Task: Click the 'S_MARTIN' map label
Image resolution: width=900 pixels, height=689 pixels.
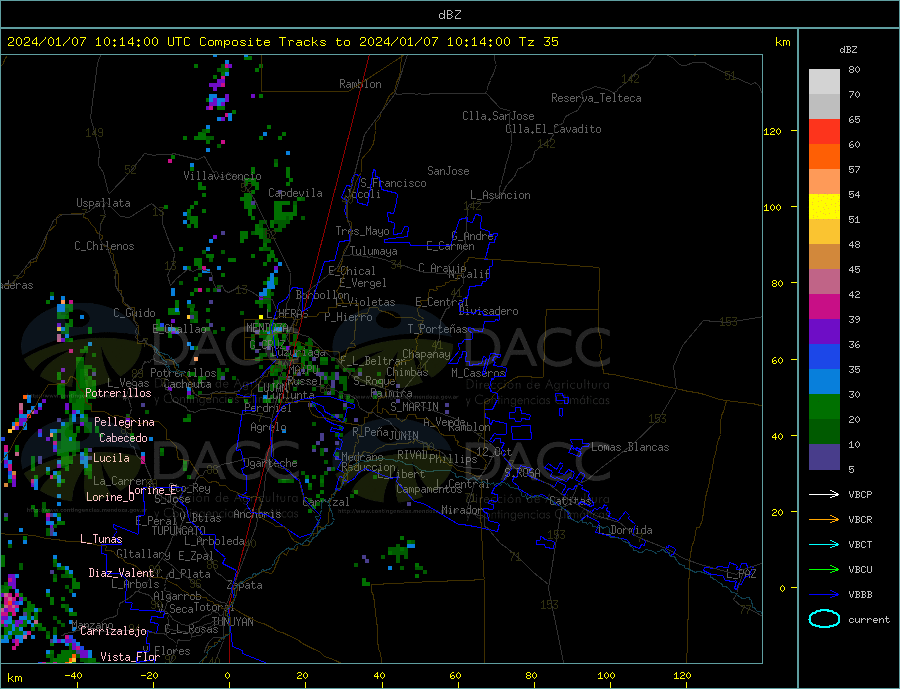Action: pyautogui.click(x=414, y=407)
